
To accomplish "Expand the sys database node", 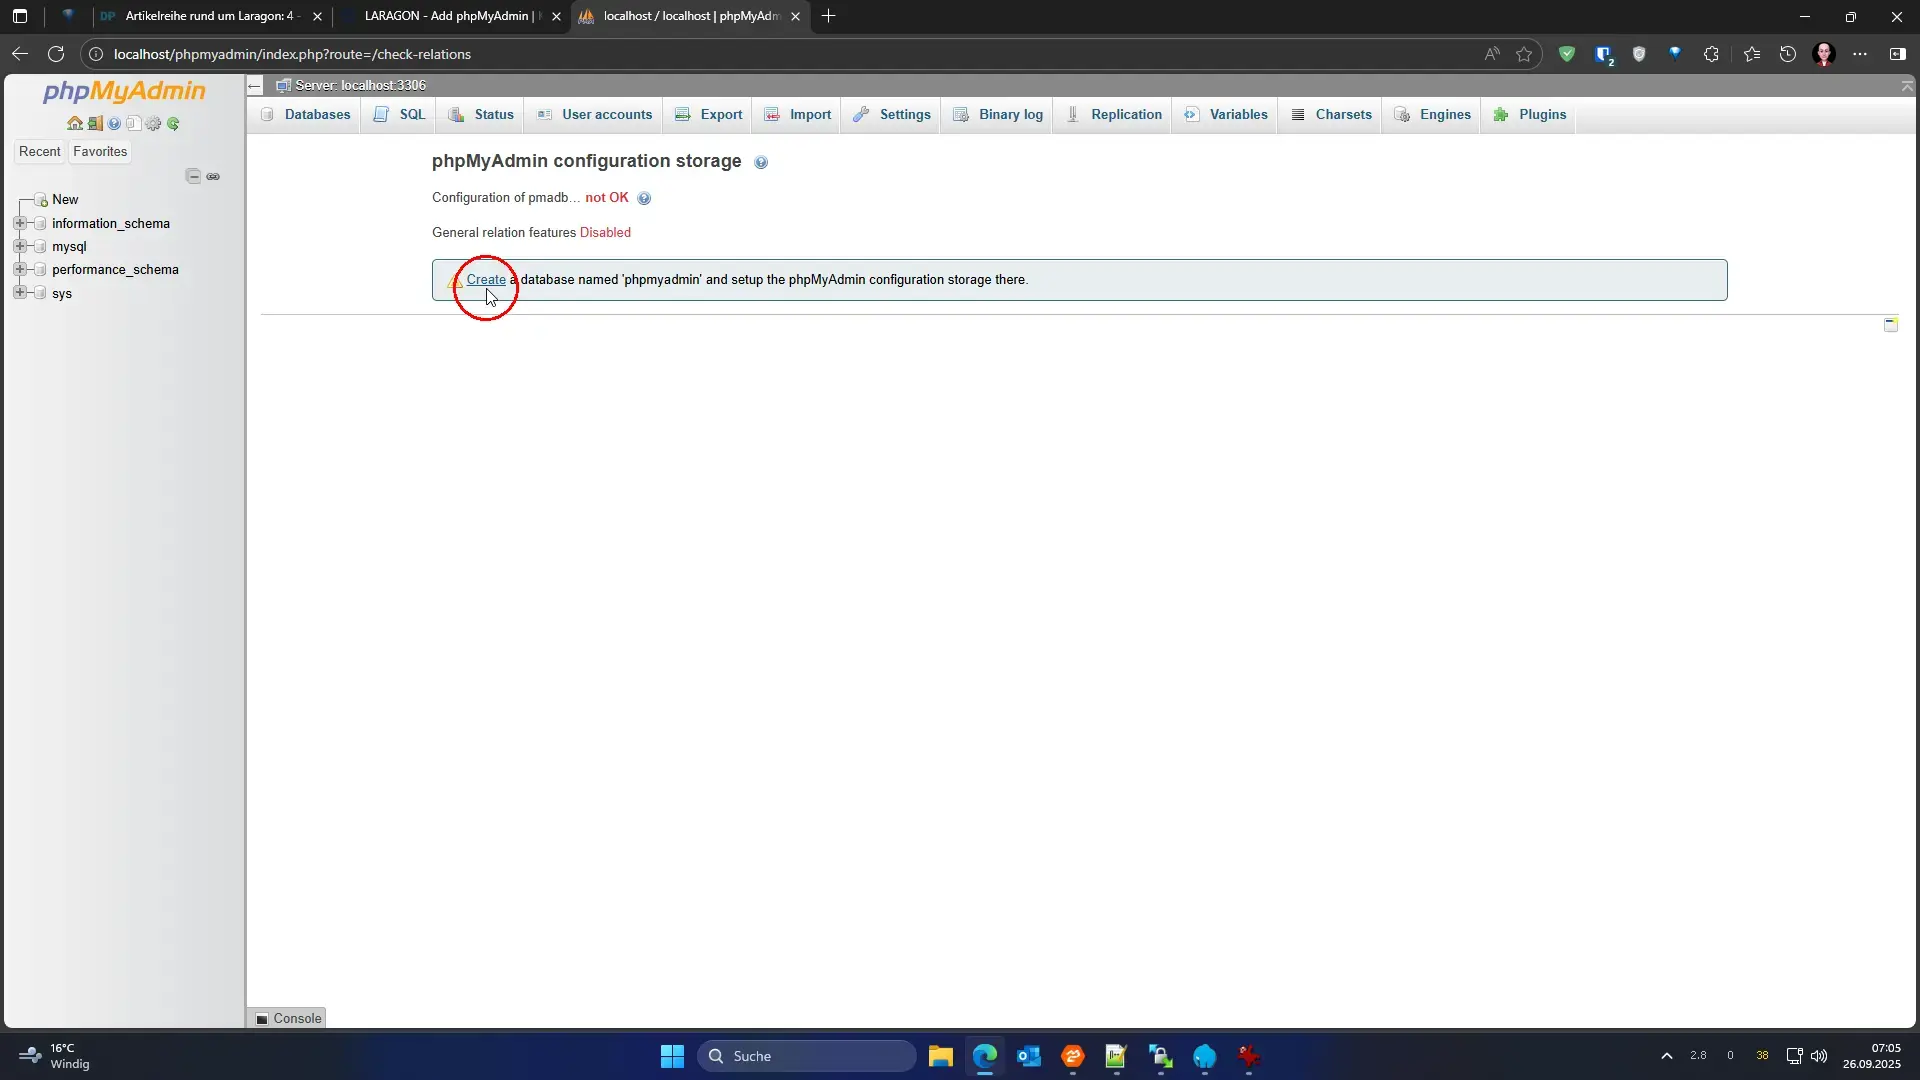I will [x=20, y=293].
